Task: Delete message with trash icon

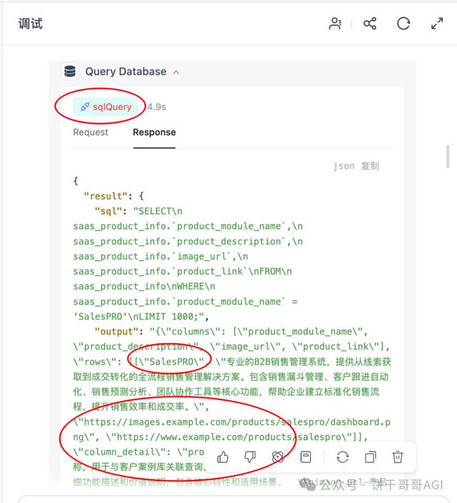Action: coord(397,457)
